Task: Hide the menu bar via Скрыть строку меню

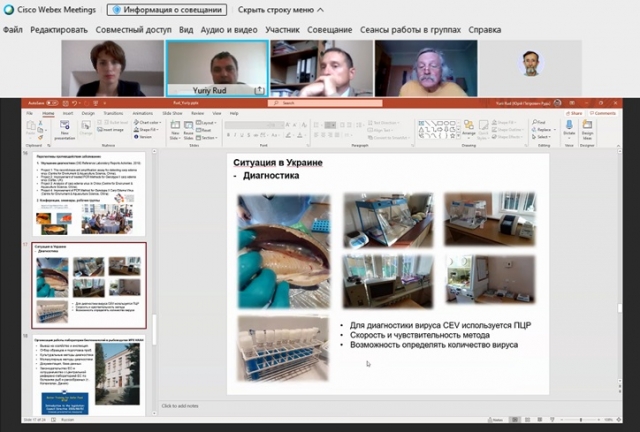Action: coord(280,9)
